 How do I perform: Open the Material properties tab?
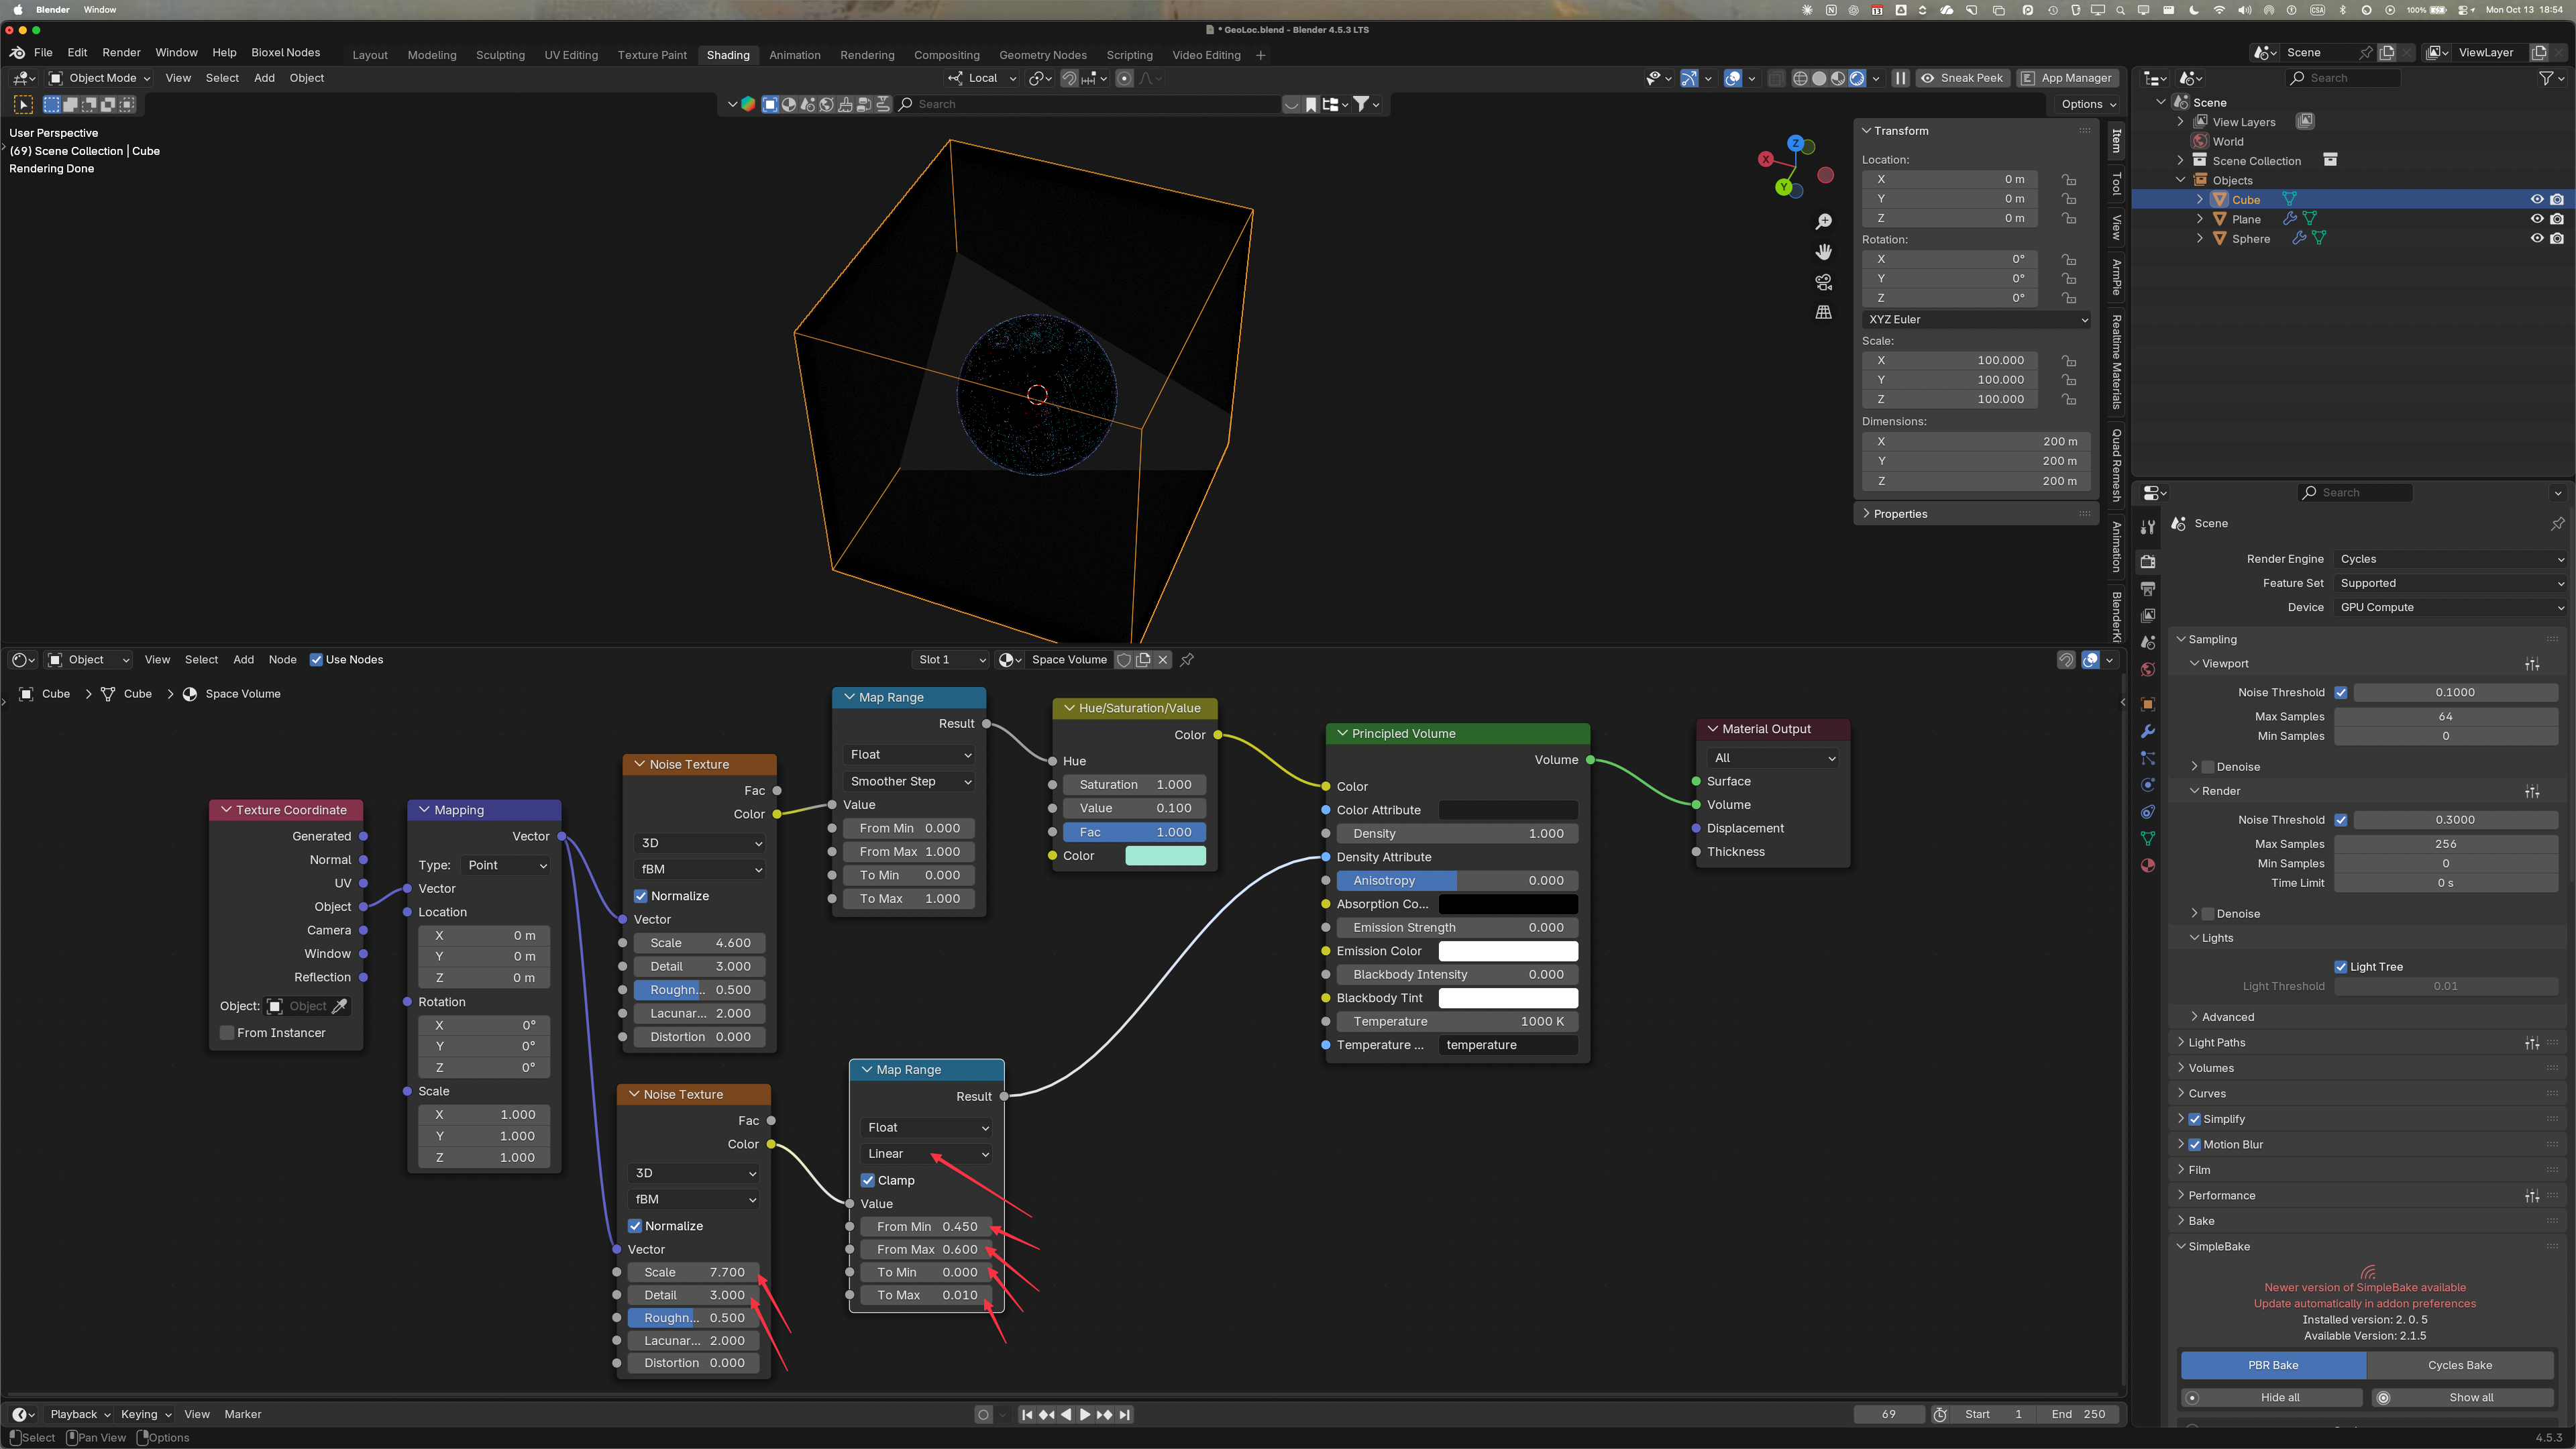pyautogui.click(x=2148, y=866)
